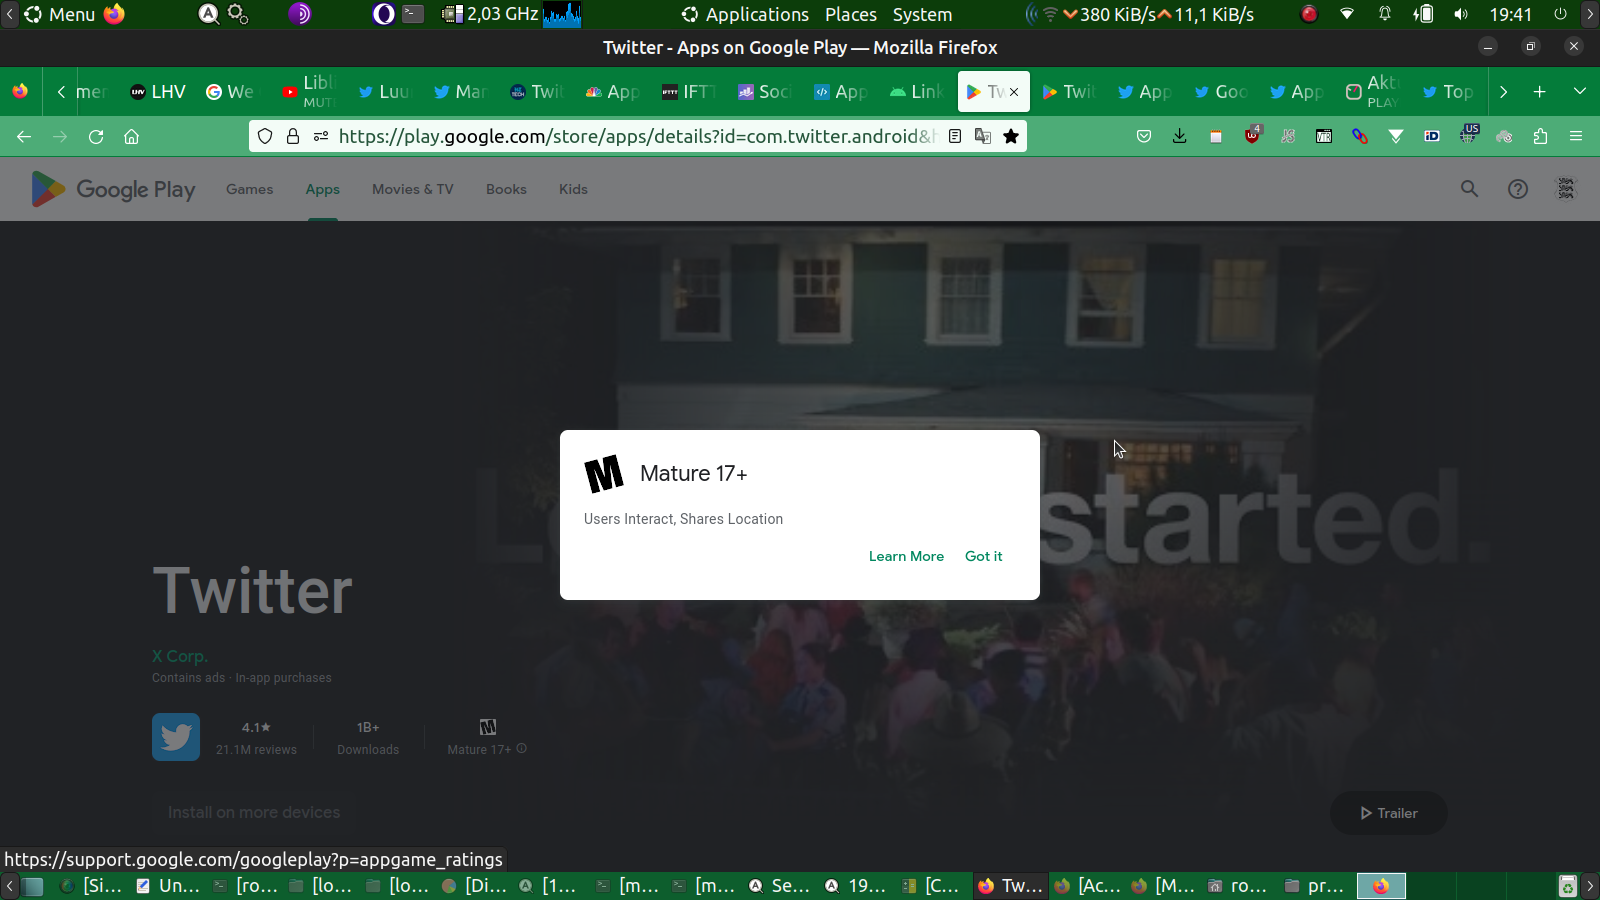Switch to the IFTT tab
1600x900 pixels.
tap(688, 92)
